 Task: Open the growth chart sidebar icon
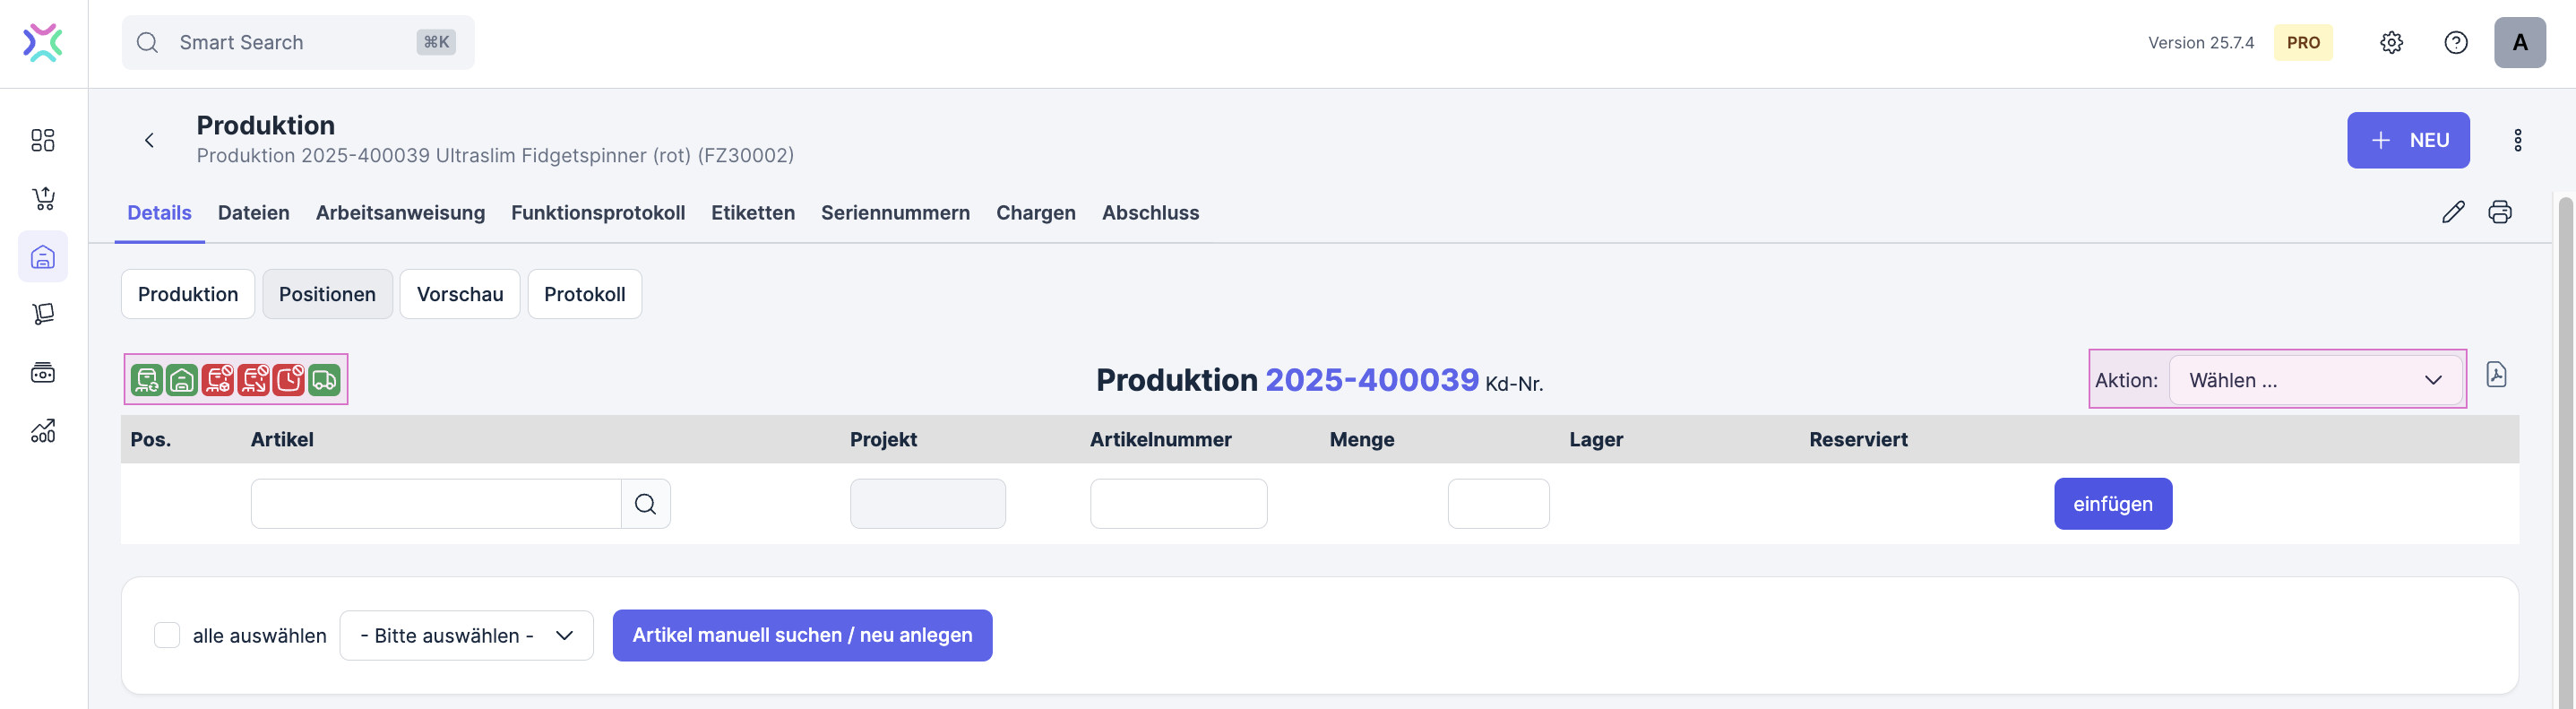tap(43, 431)
